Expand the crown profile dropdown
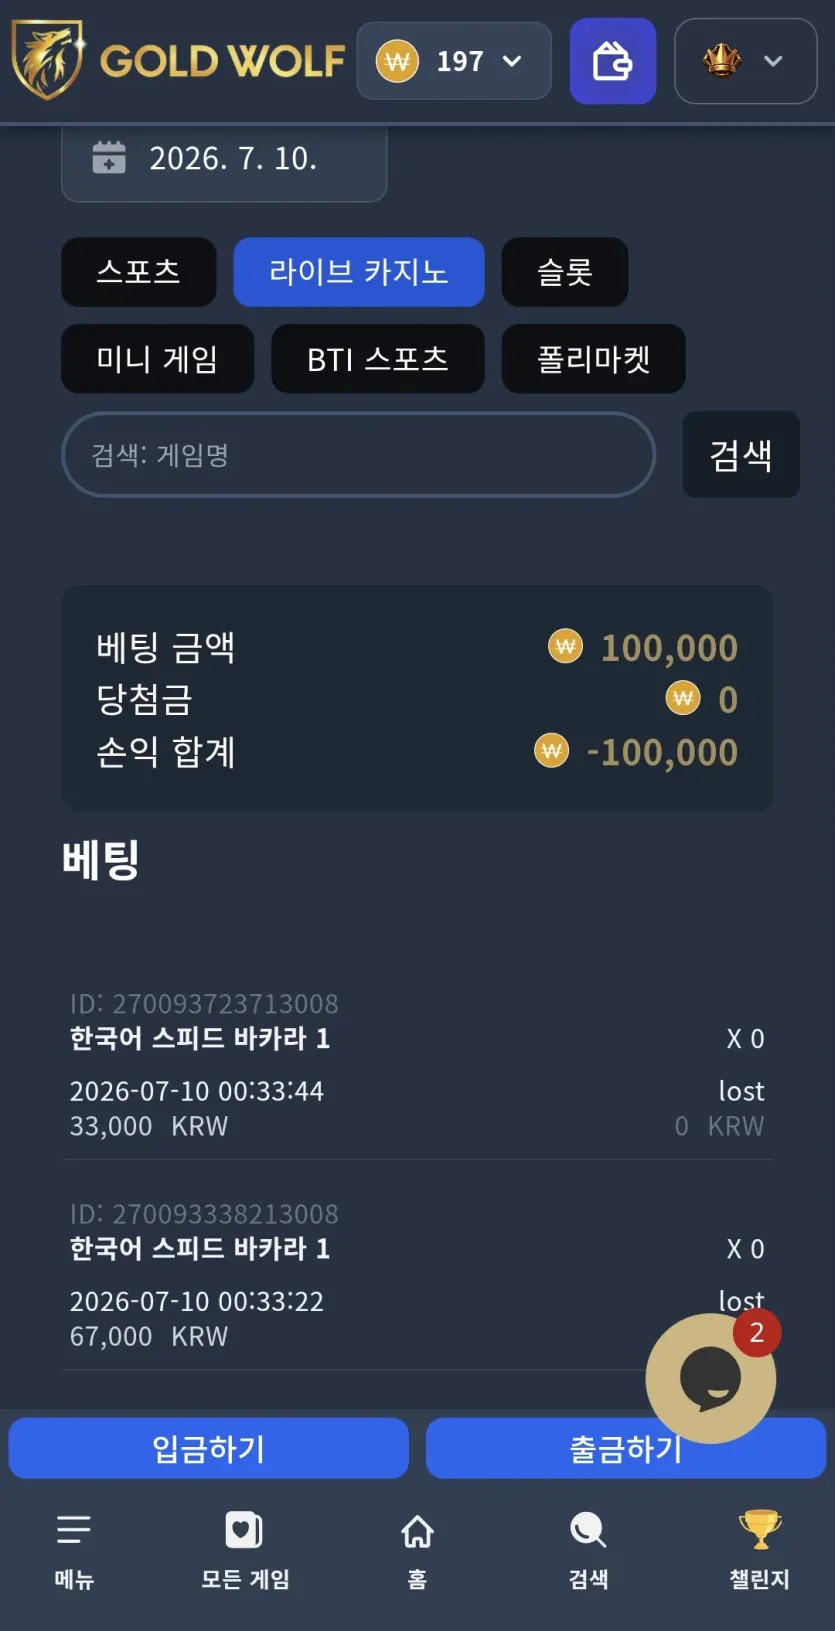Image resolution: width=835 pixels, height=1631 pixels. 746,61
